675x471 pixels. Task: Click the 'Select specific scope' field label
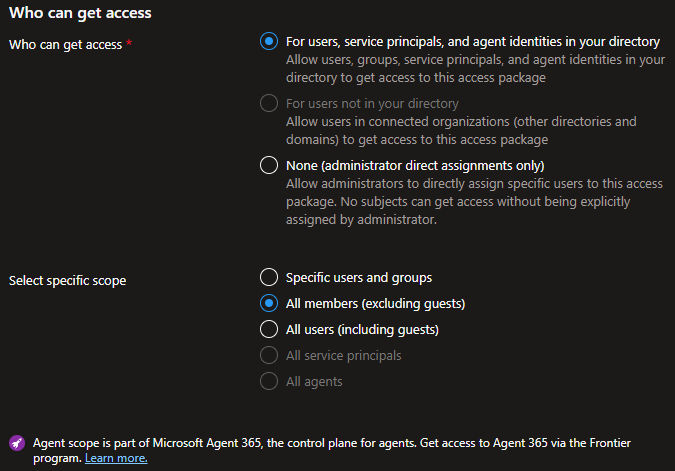click(x=68, y=281)
